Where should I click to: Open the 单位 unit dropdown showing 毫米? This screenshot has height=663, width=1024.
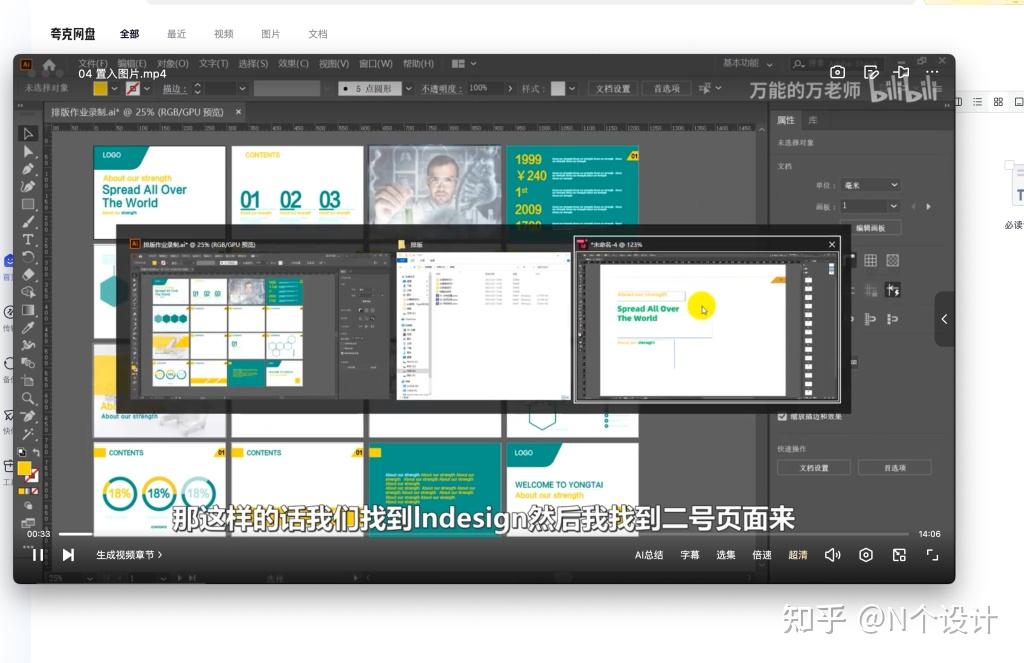coord(868,185)
